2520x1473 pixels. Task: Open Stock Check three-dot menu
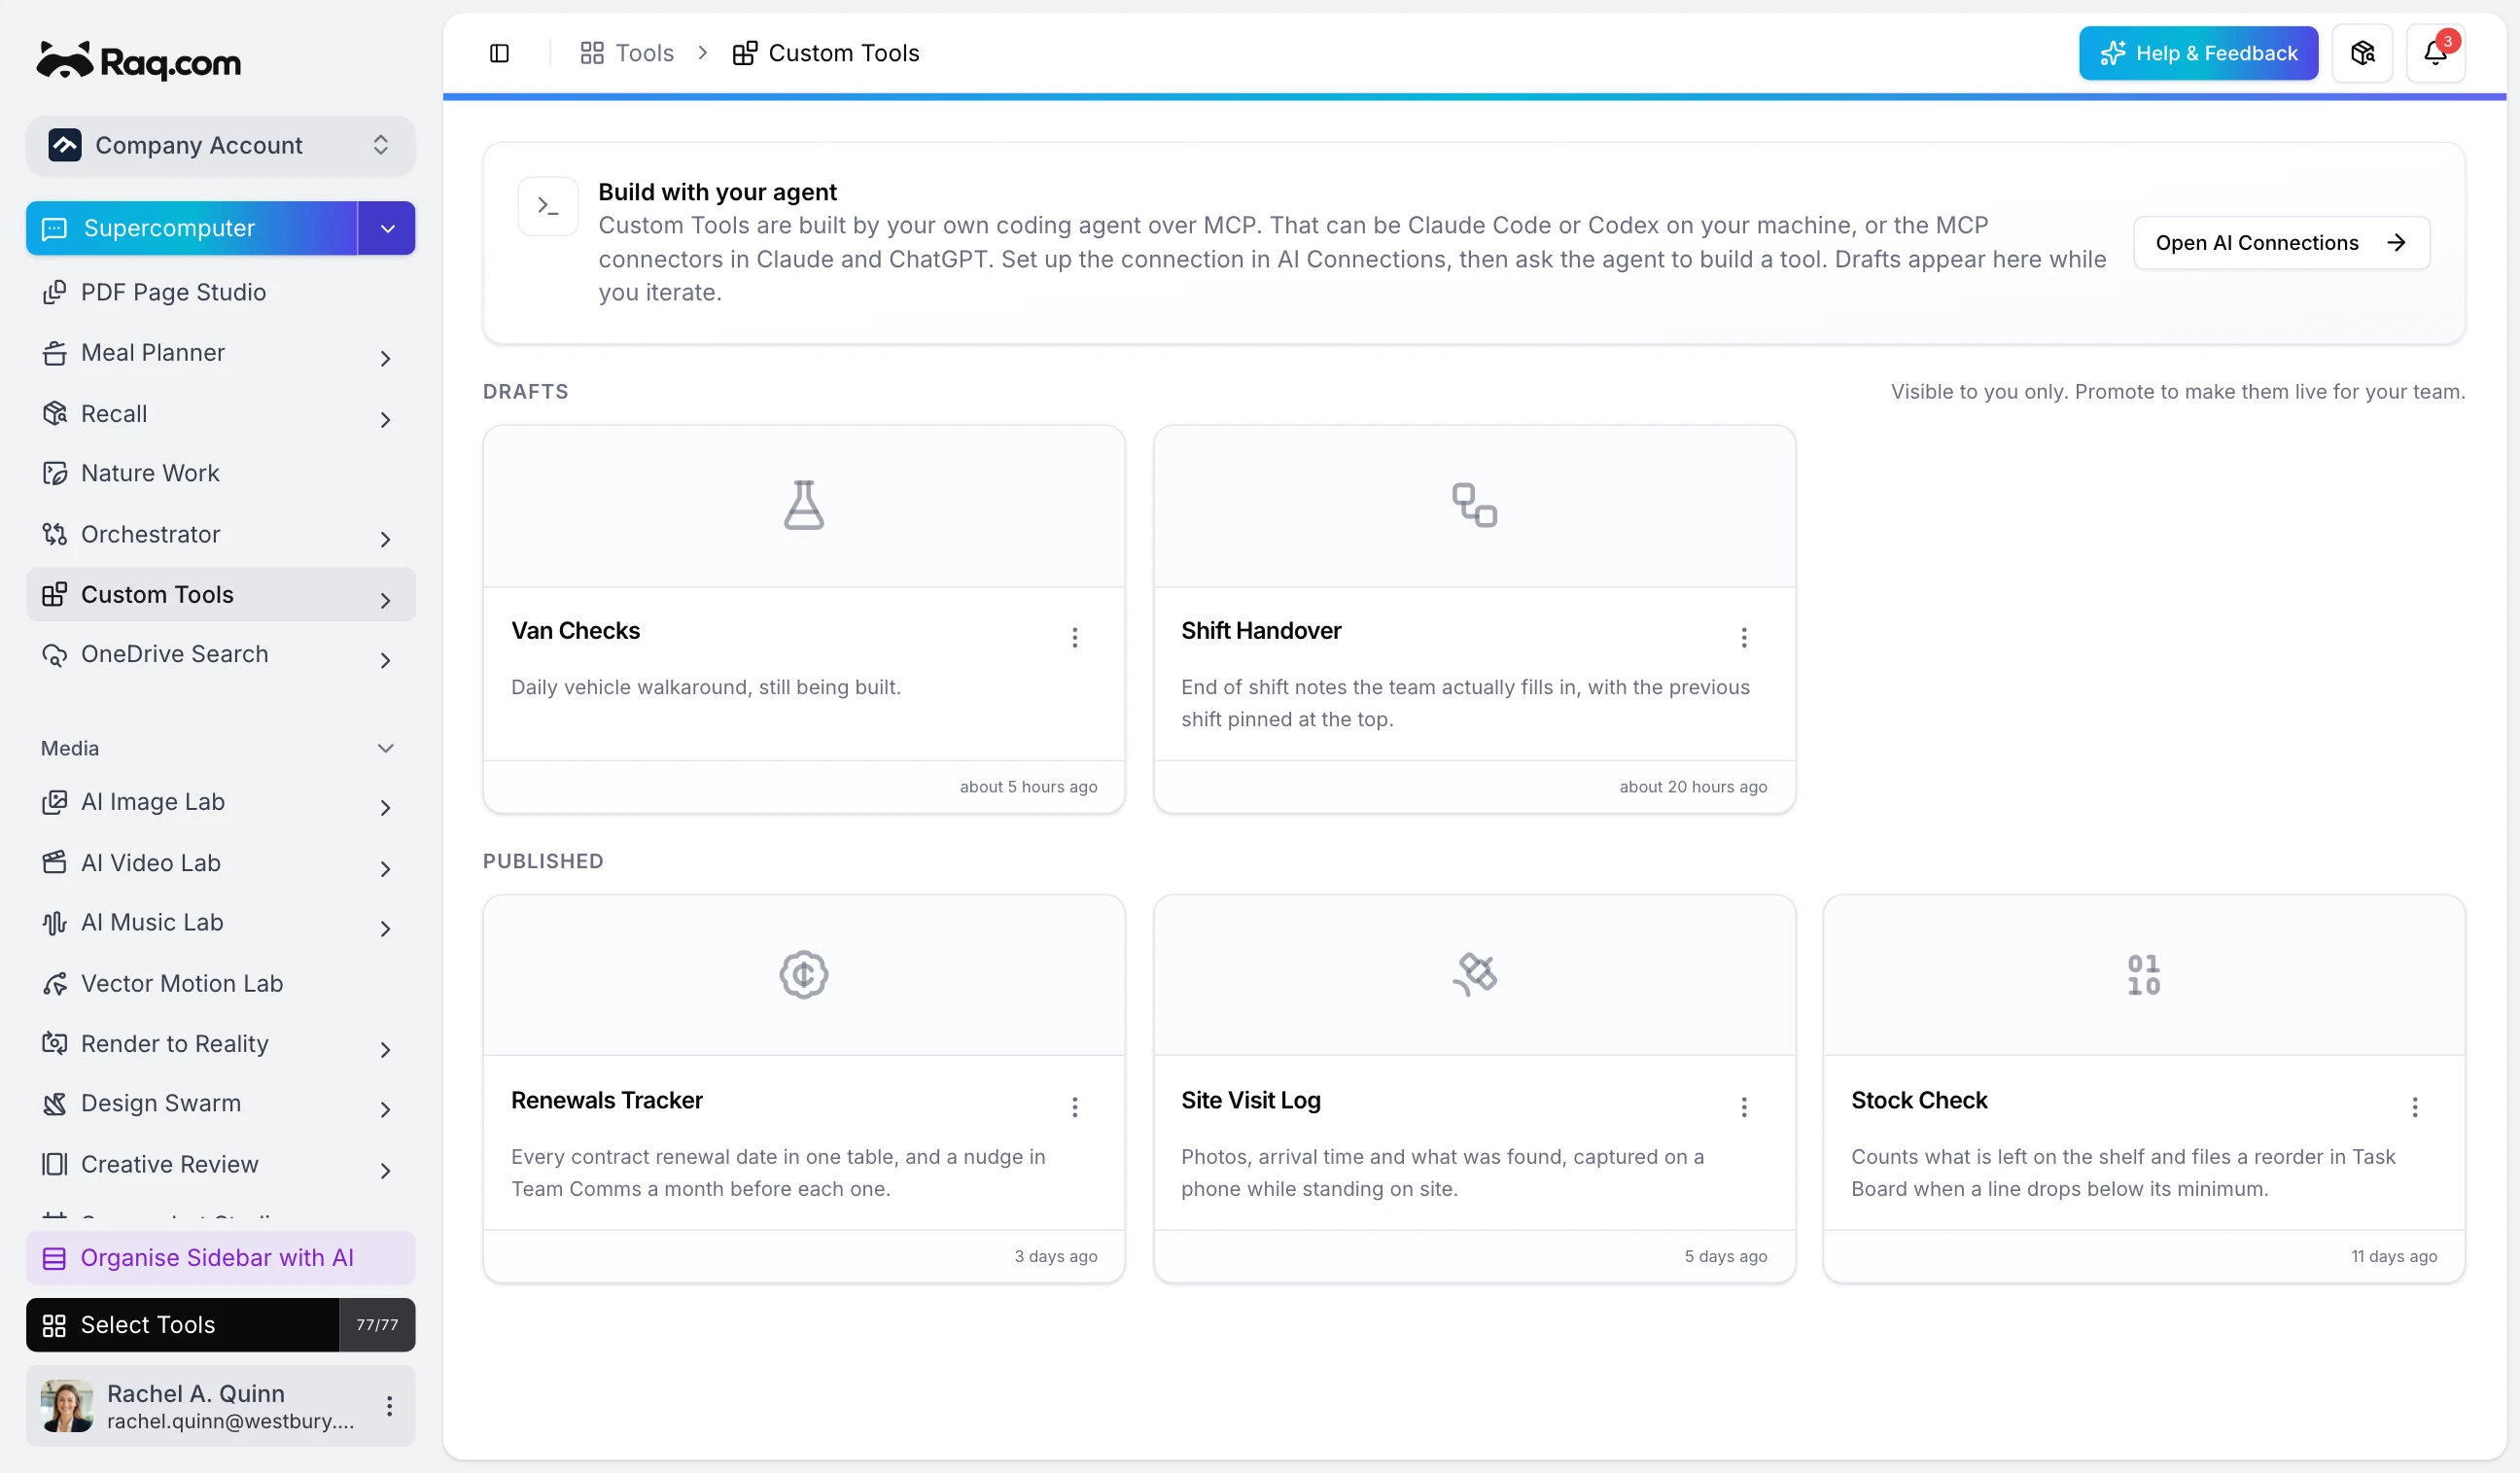(2414, 1106)
